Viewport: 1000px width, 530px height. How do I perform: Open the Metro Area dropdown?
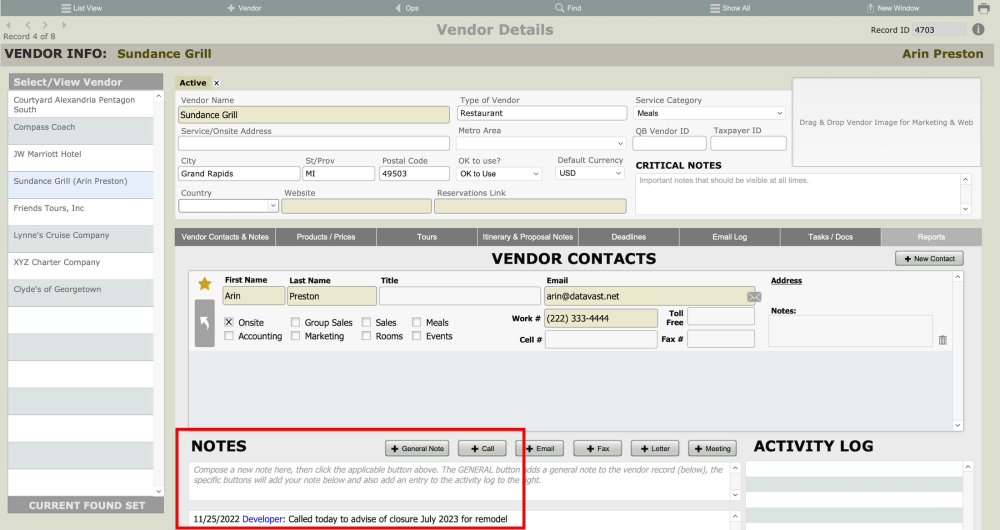541,144
